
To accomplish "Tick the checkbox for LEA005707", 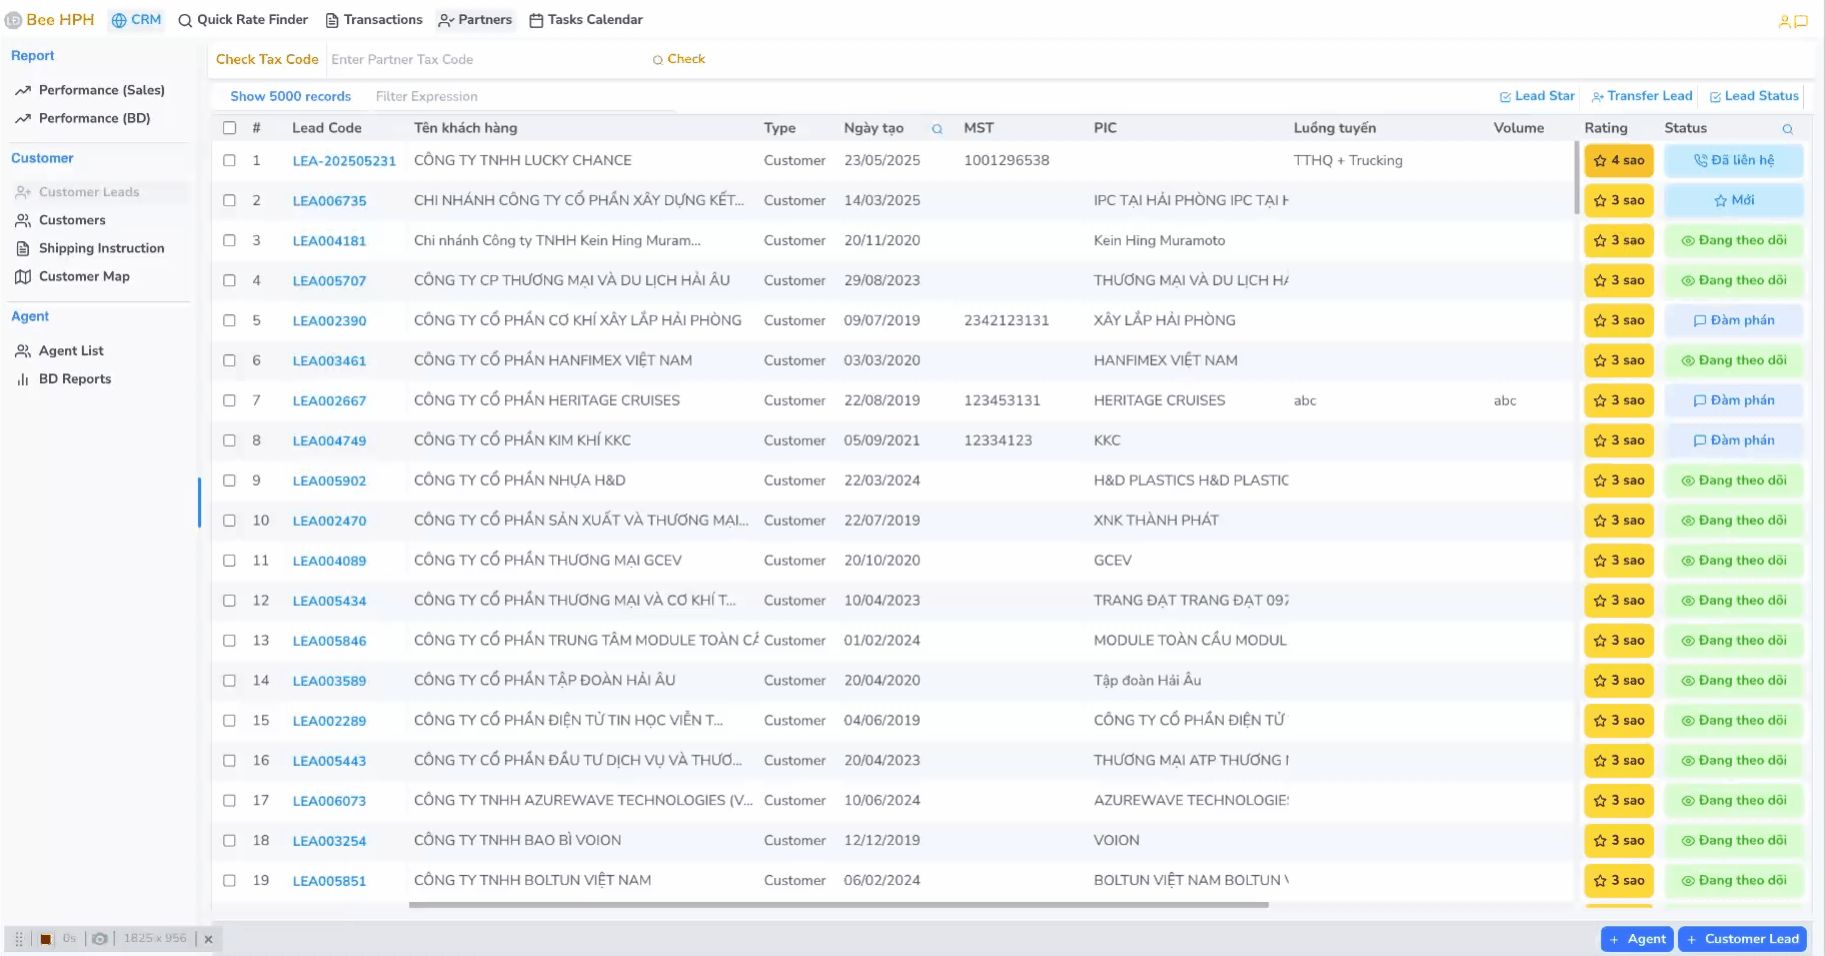I will (x=229, y=280).
